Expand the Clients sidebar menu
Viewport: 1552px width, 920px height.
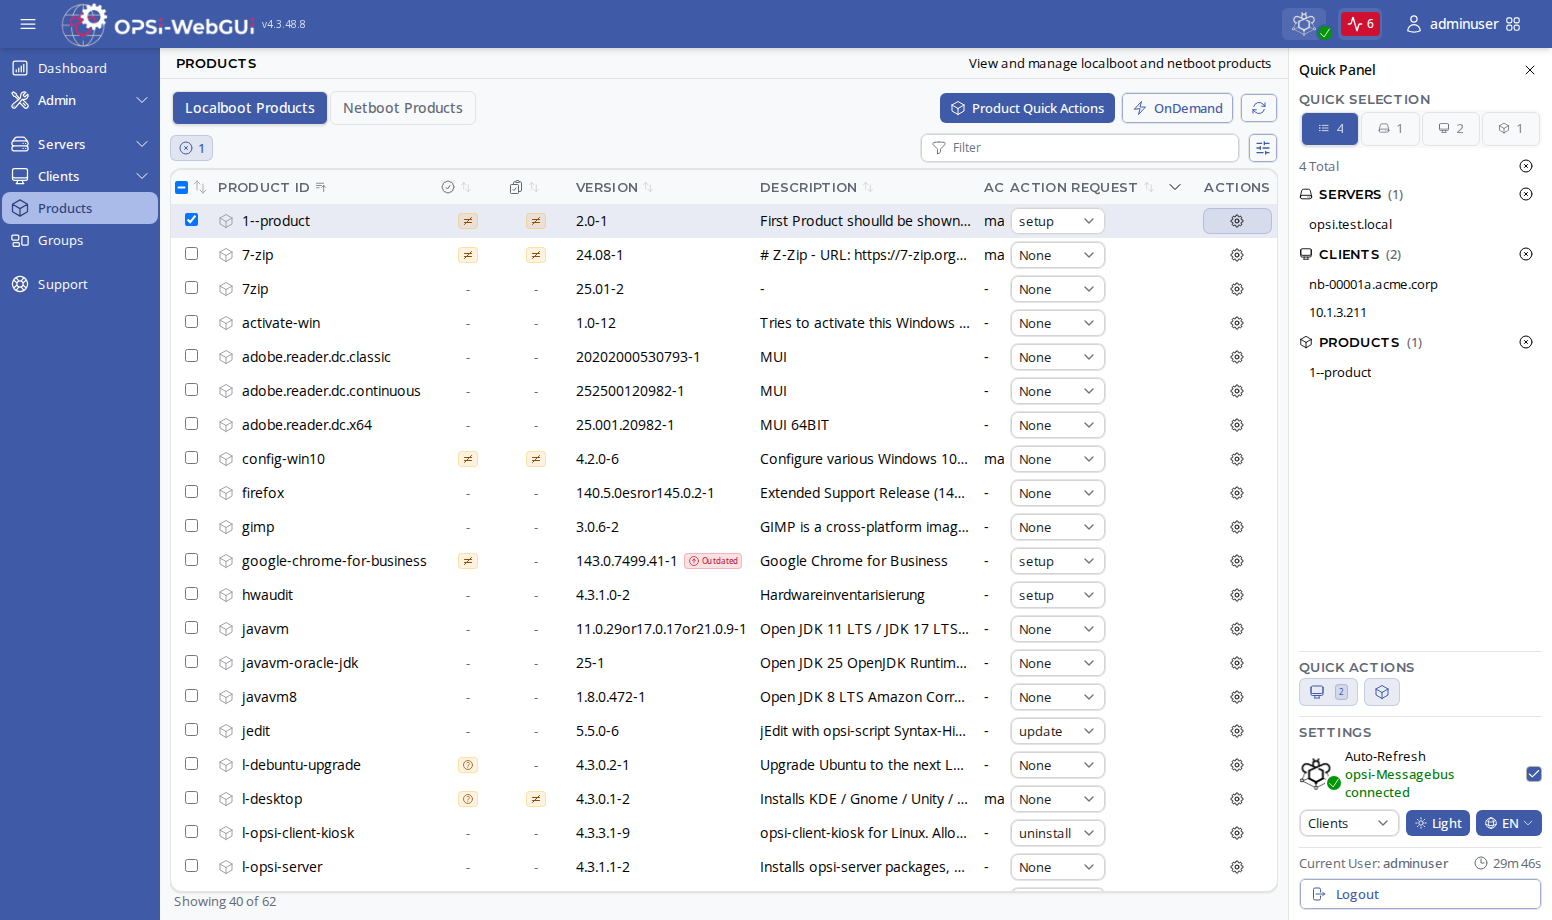coord(80,176)
